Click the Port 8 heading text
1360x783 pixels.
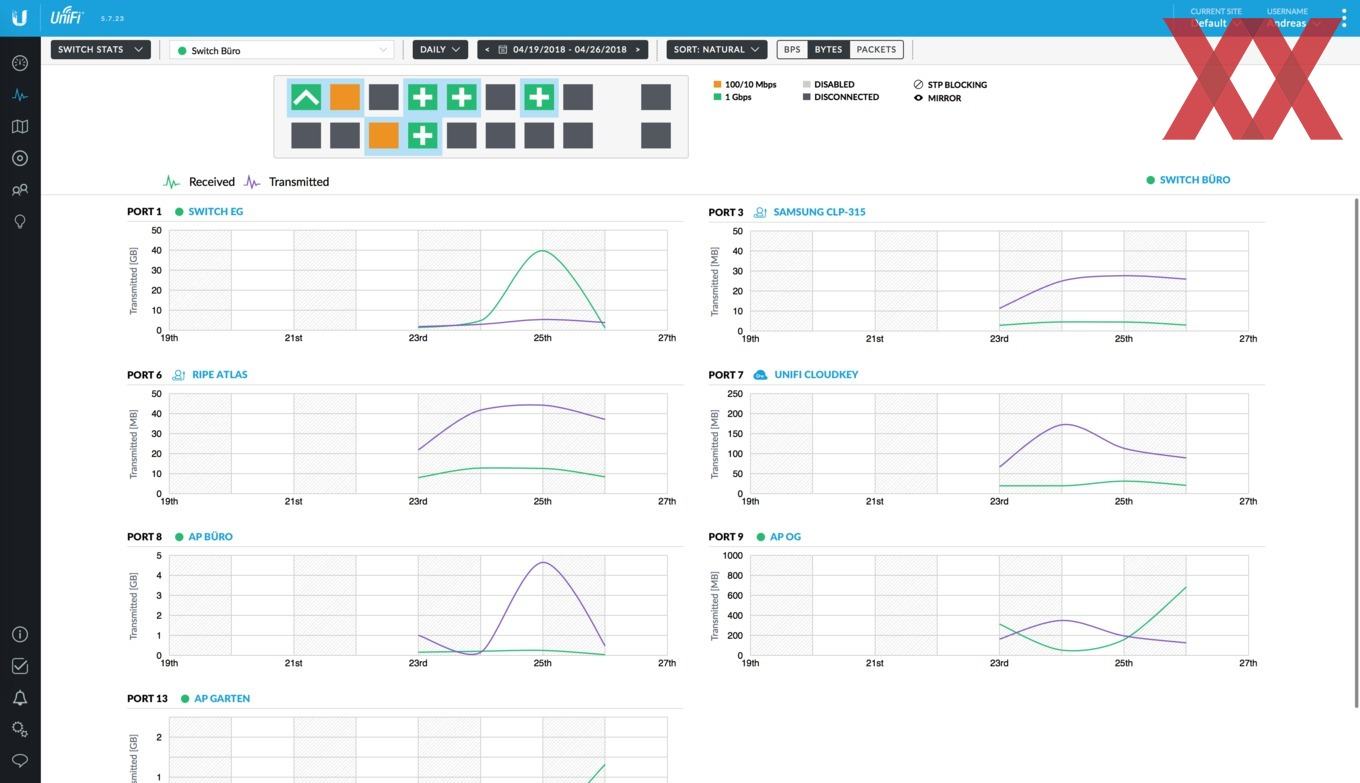click(x=144, y=537)
